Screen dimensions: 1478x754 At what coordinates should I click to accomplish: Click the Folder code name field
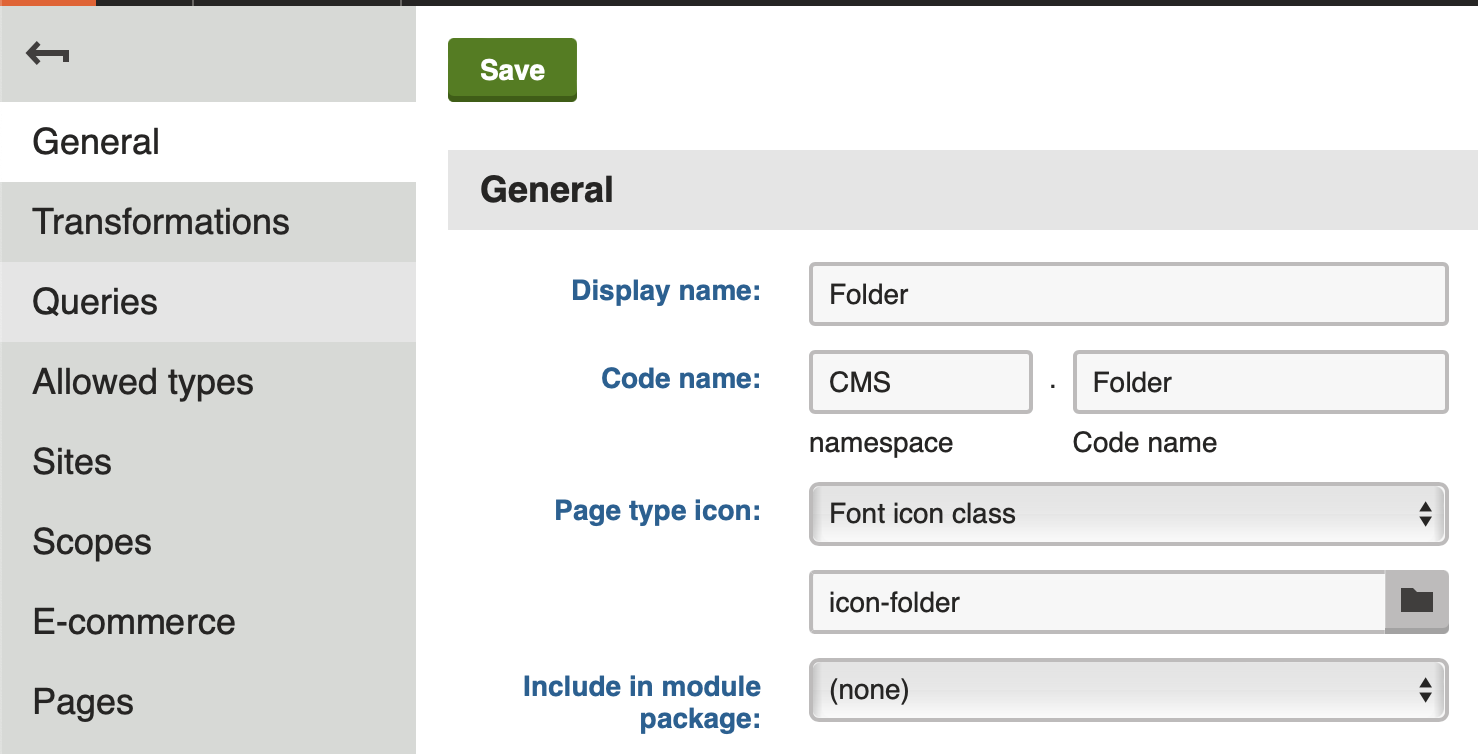pyautogui.click(x=1260, y=382)
